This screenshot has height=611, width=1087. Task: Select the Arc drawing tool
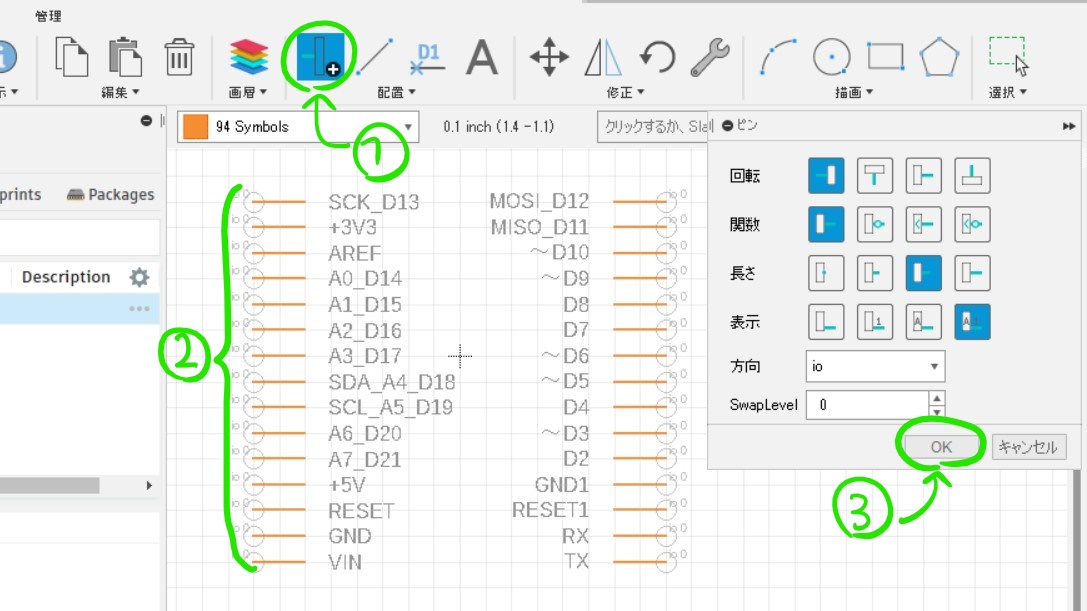778,57
